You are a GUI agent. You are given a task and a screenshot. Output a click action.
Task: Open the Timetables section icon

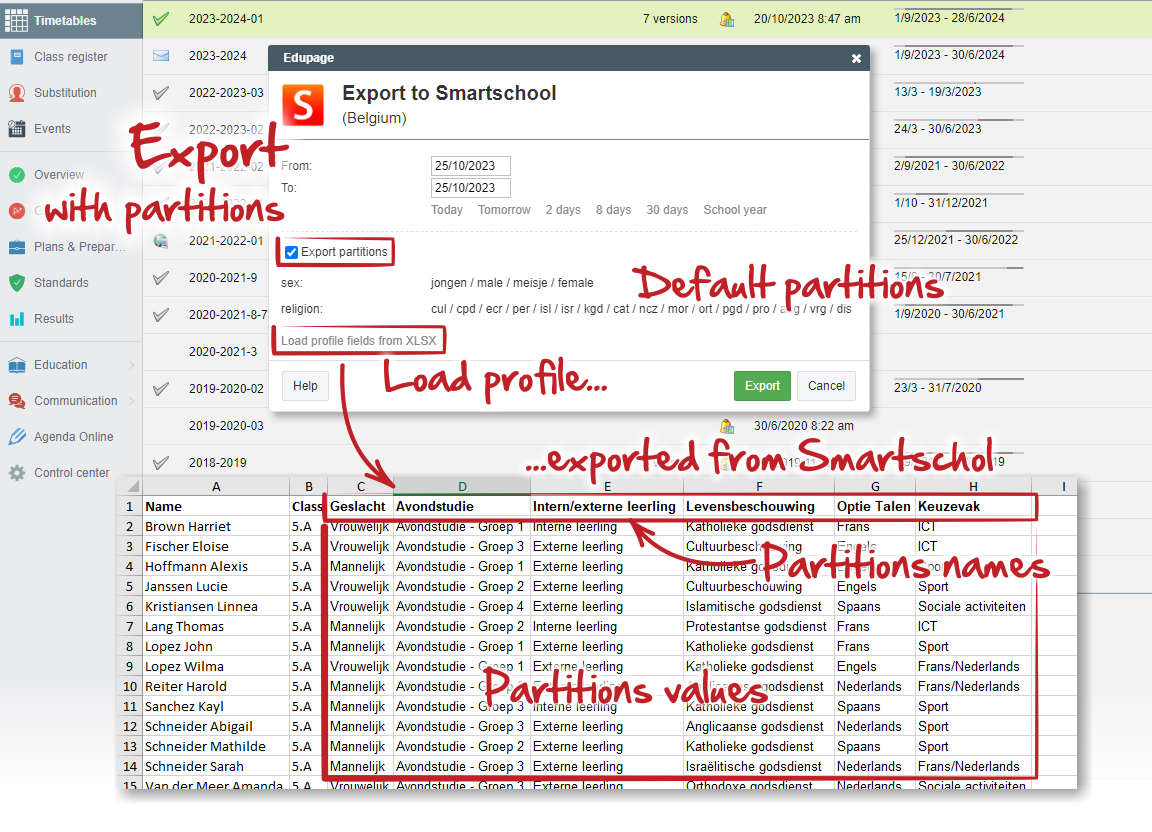(16, 20)
